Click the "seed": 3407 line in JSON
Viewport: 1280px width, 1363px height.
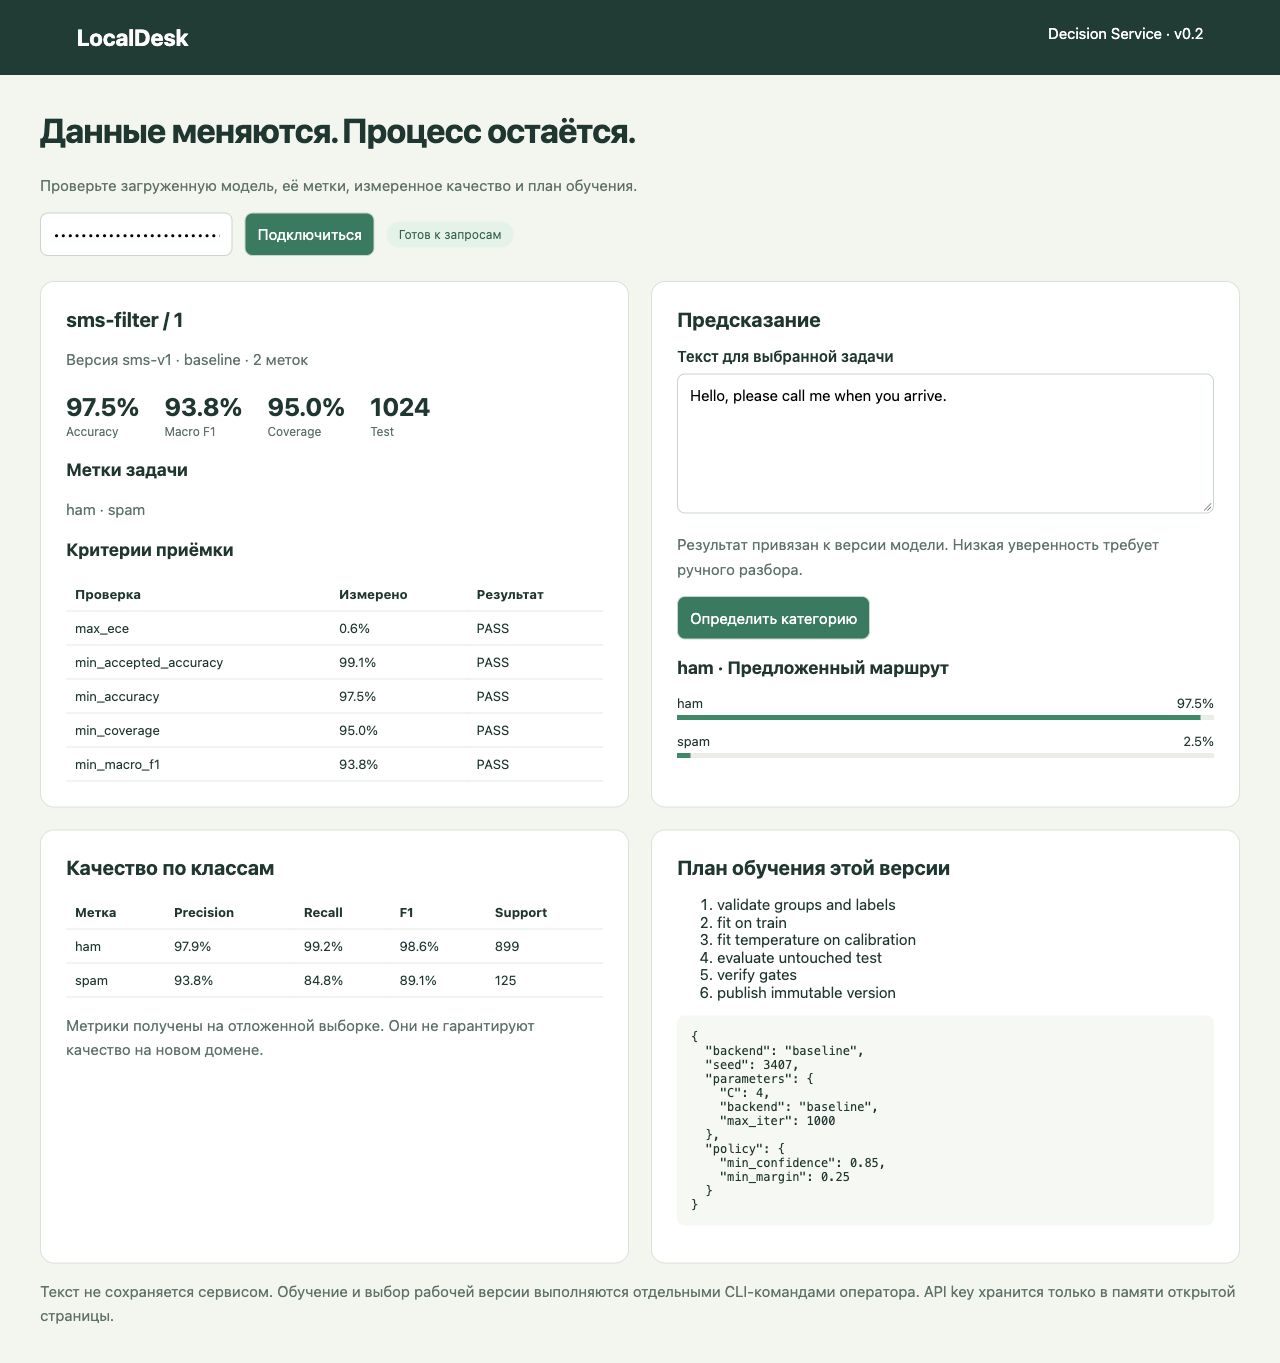coord(751,1065)
